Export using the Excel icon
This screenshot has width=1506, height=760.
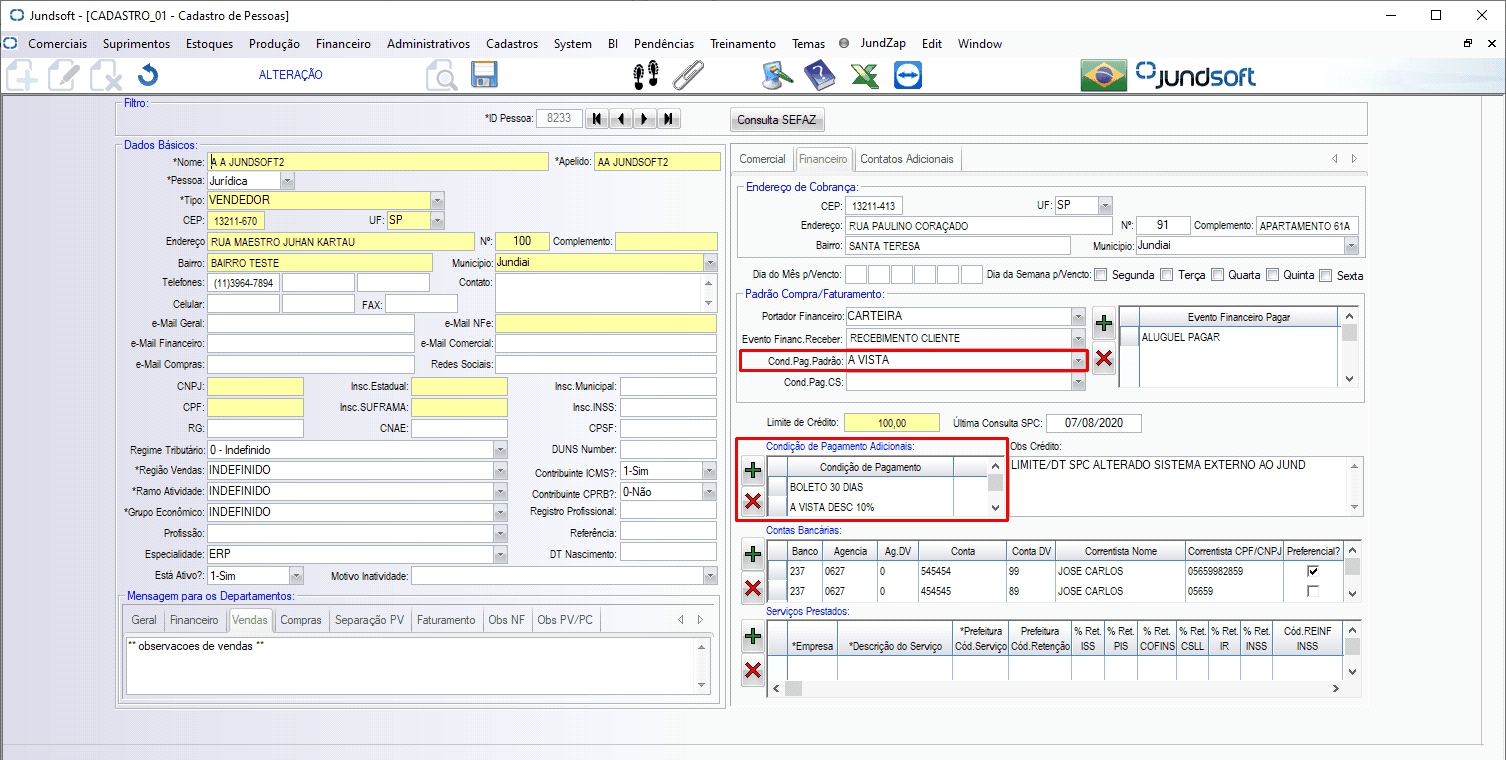coord(864,75)
